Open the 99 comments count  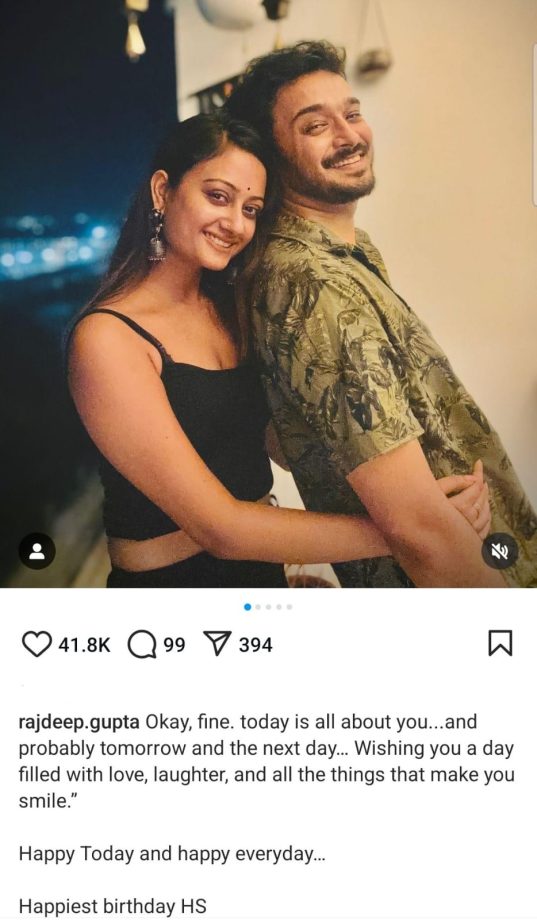(174, 645)
